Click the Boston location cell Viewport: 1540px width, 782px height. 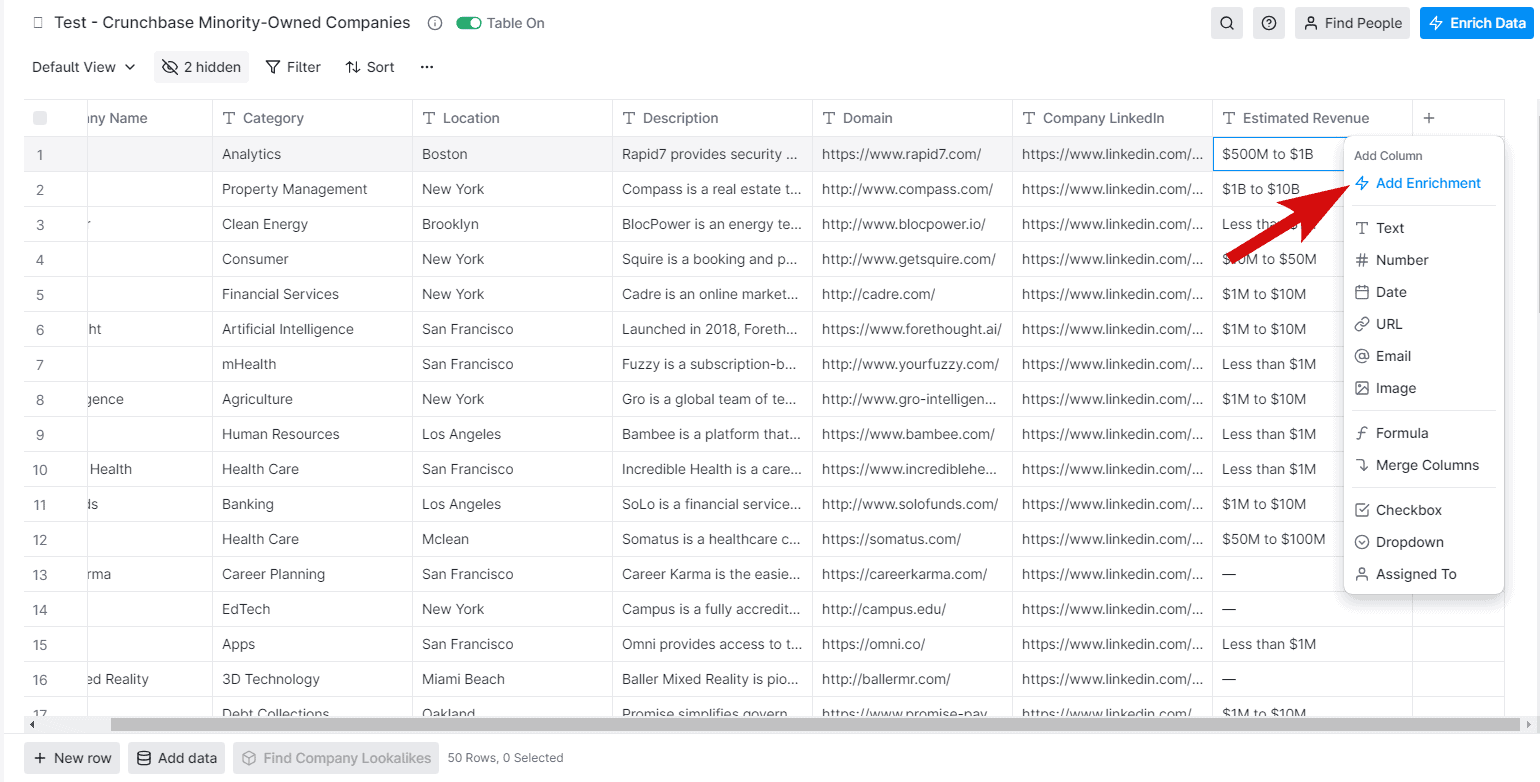point(512,154)
